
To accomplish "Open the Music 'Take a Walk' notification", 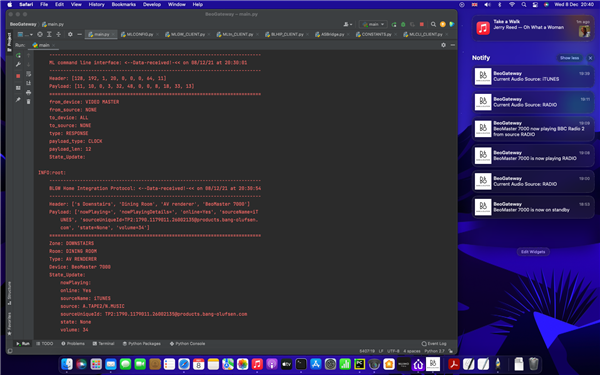I will tap(533, 28).
